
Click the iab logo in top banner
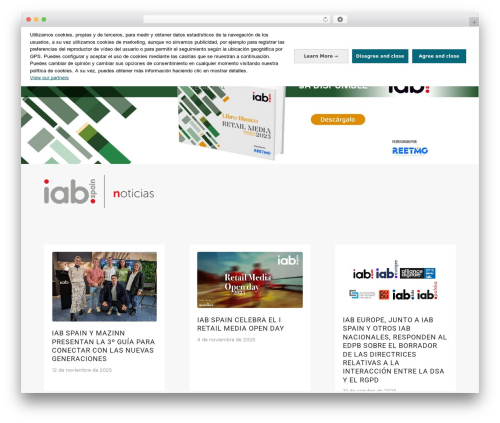click(409, 89)
